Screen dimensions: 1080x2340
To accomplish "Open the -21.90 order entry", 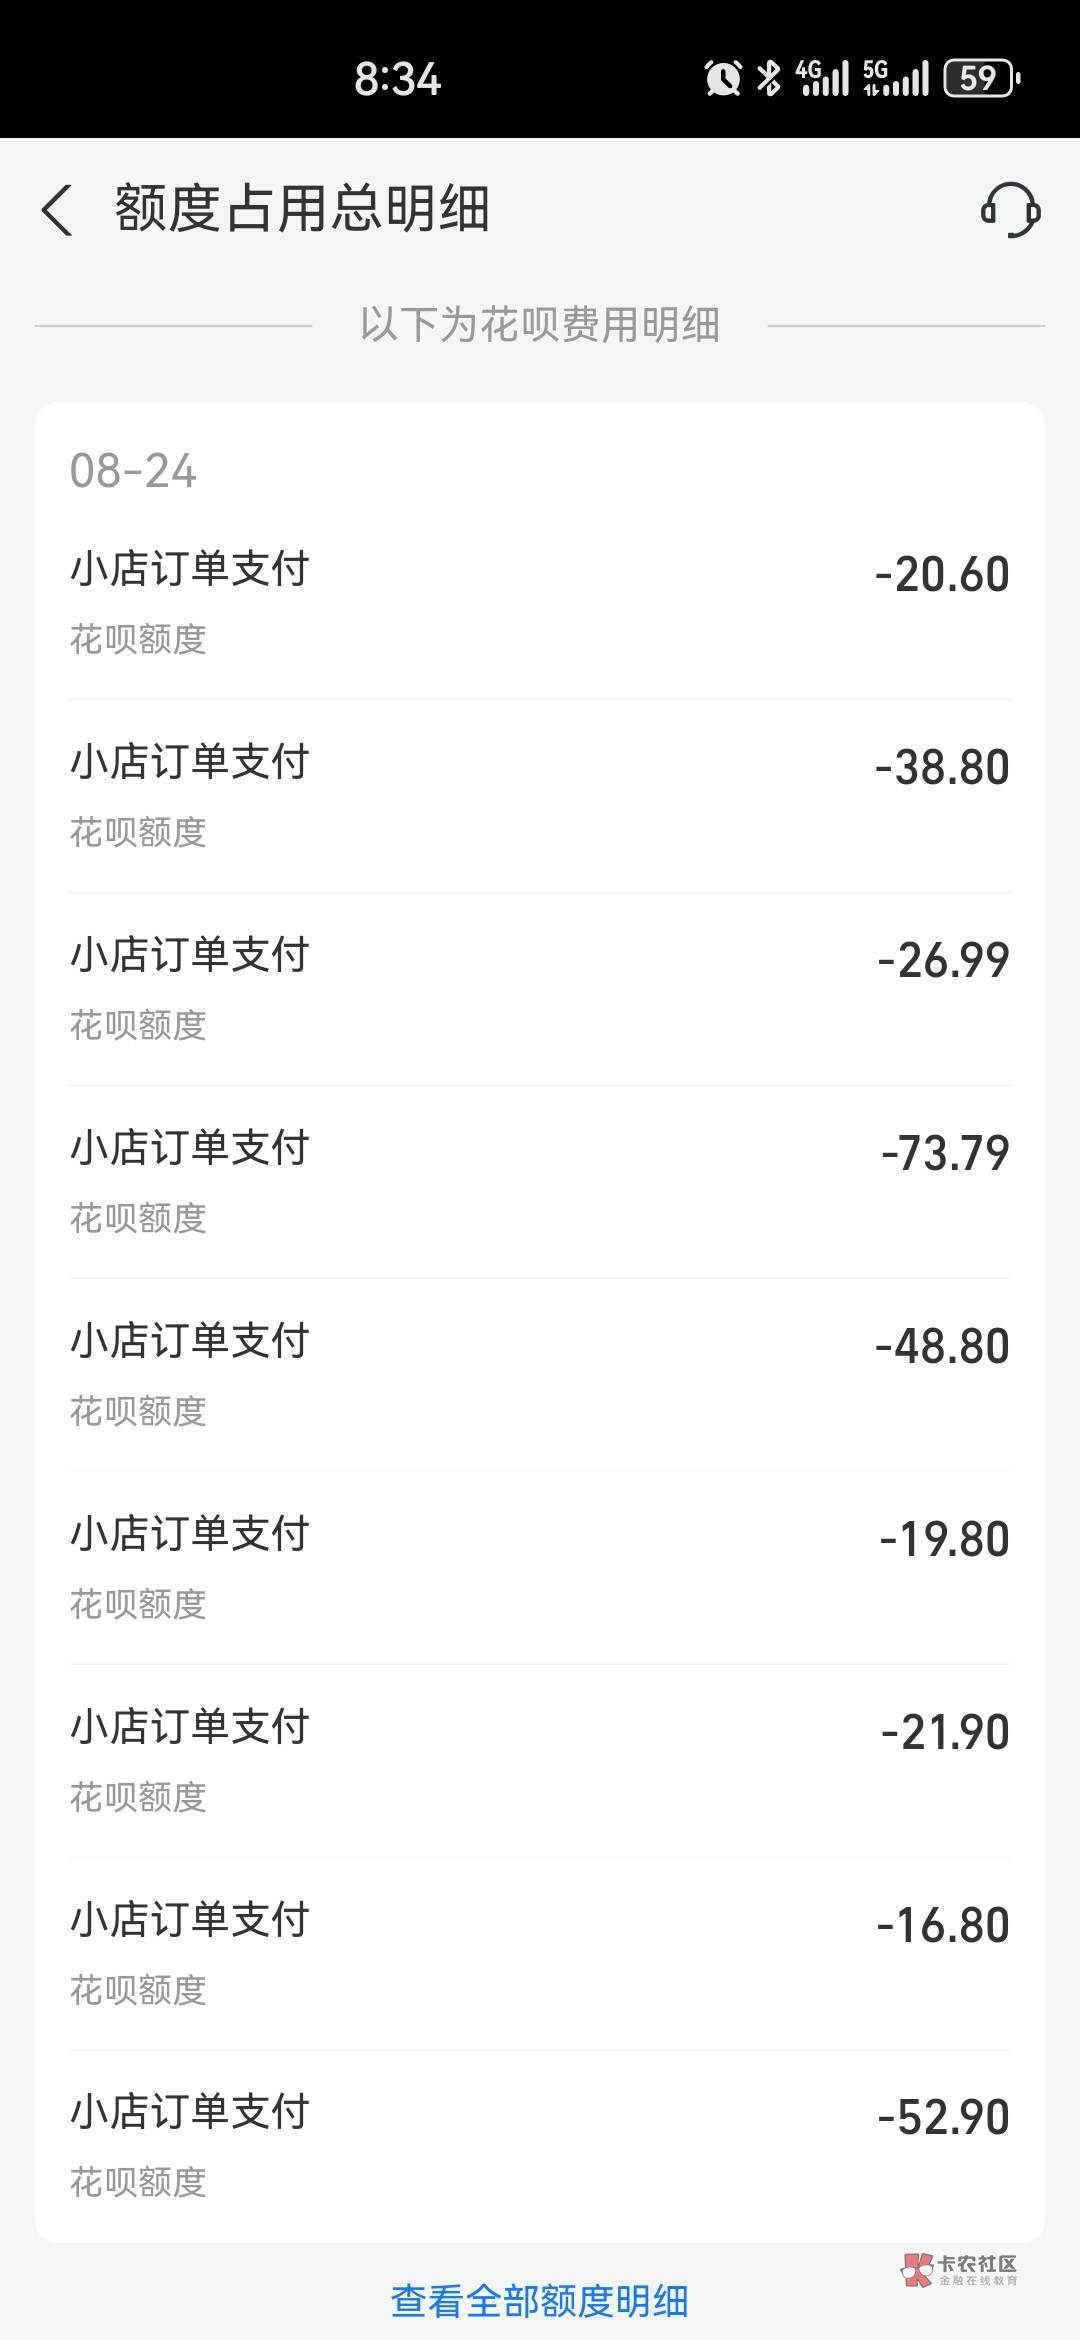I will click(540, 1760).
